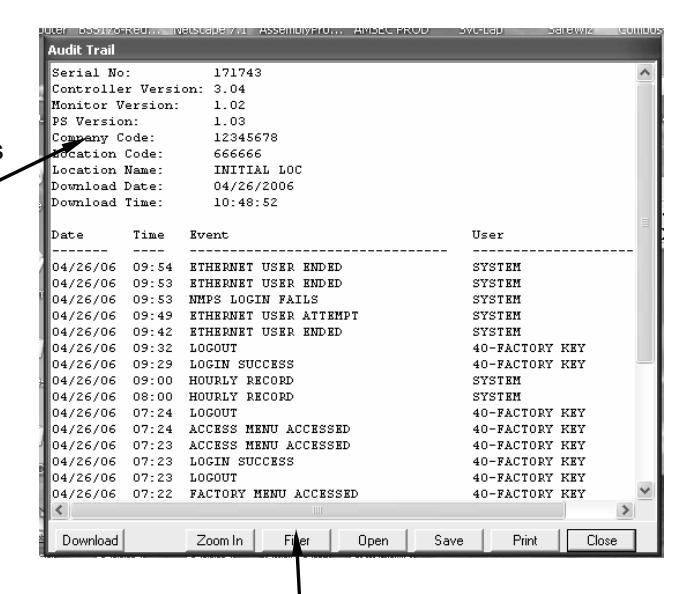Image resolution: width=691 pixels, height=594 pixels.
Task: Click Company Code value 12345678
Action: coord(246,137)
